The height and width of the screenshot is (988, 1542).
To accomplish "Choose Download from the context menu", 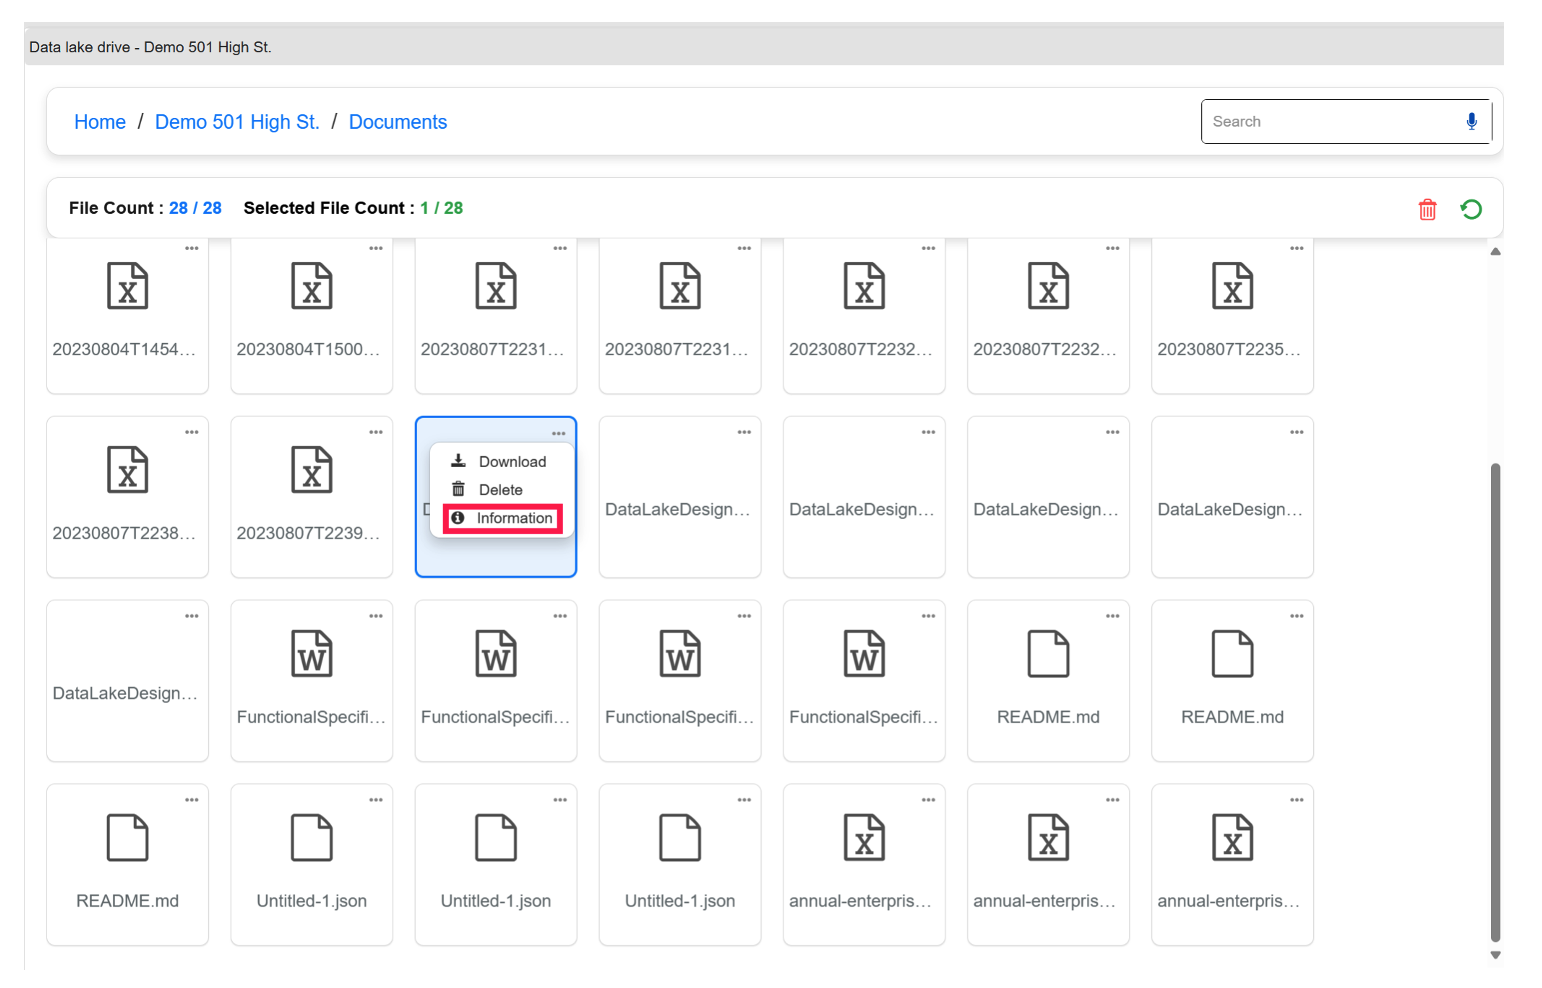I will click(x=511, y=462).
